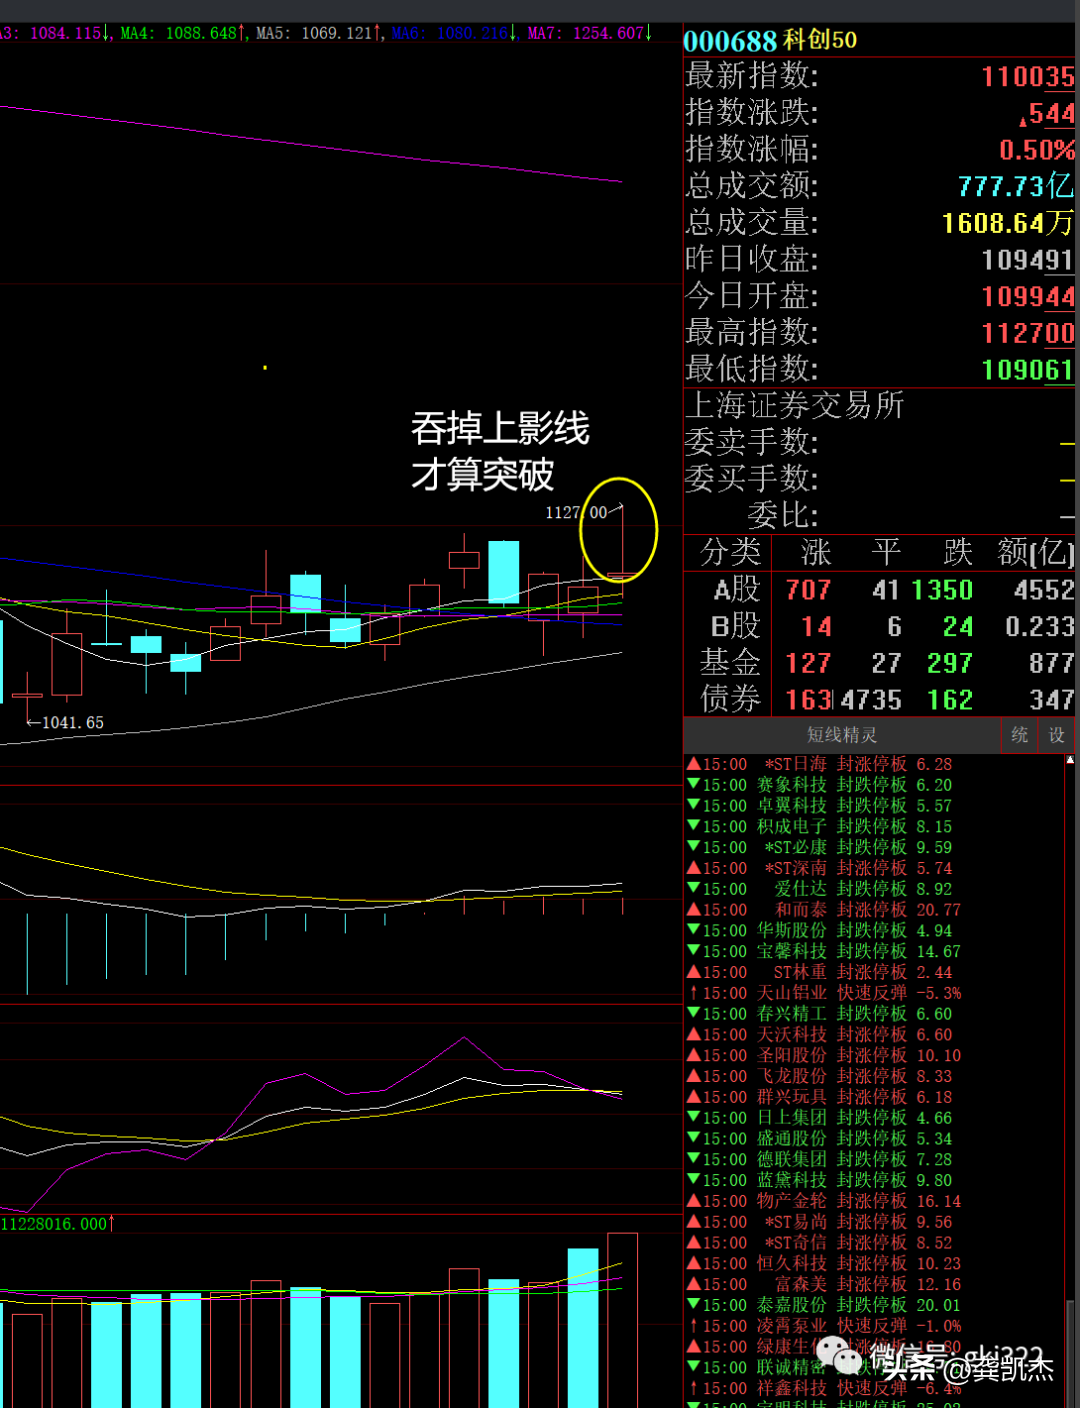The width and height of the screenshot is (1080, 1408).
Task: Select the 总成交量 value 1608.64万
Action: click(1008, 223)
